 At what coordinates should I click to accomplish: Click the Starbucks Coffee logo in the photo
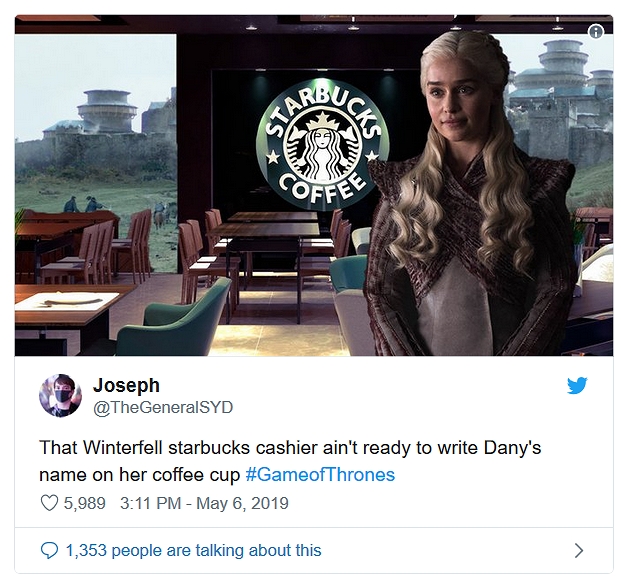tap(322, 145)
